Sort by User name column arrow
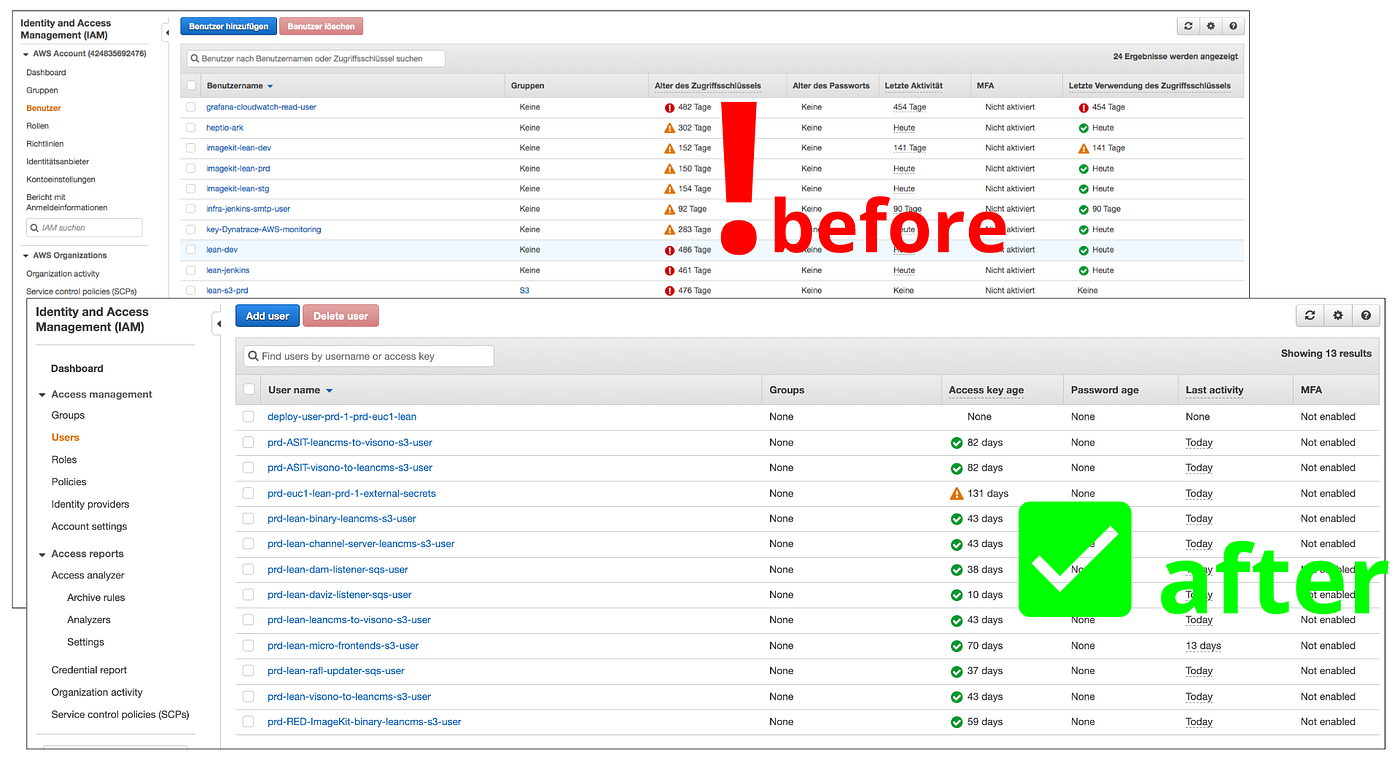This screenshot has height=761, width=1400. (329, 391)
